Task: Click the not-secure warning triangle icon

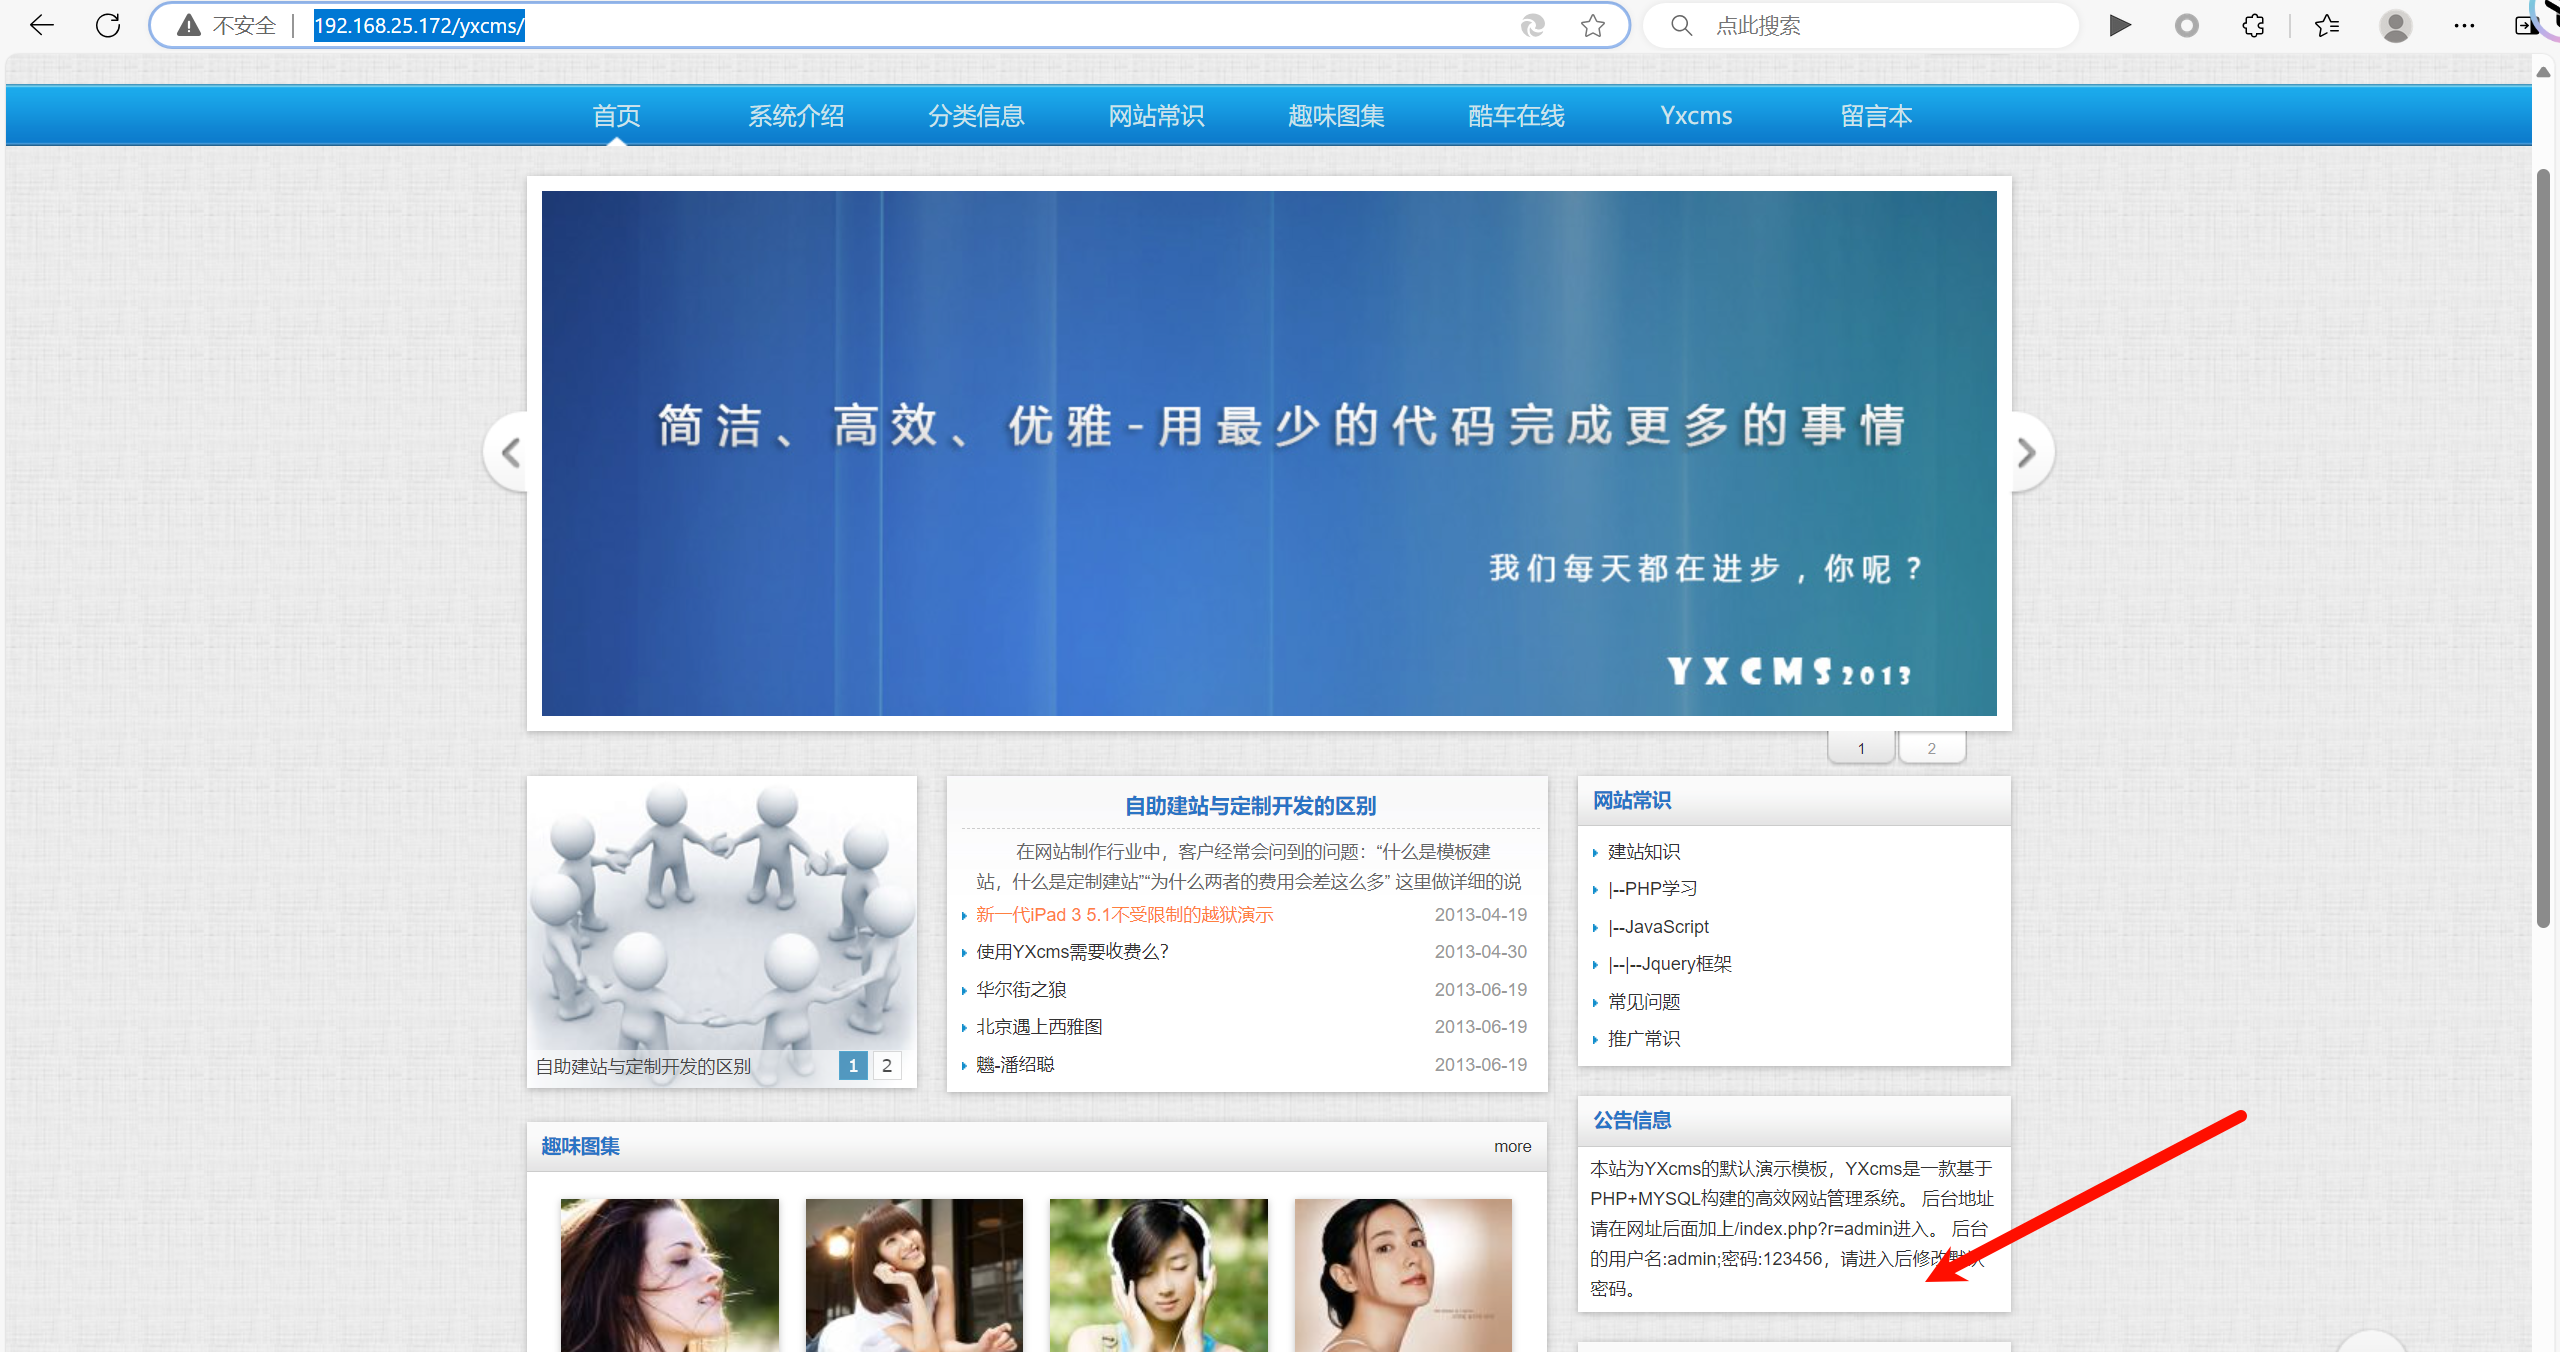Action: [x=188, y=26]
